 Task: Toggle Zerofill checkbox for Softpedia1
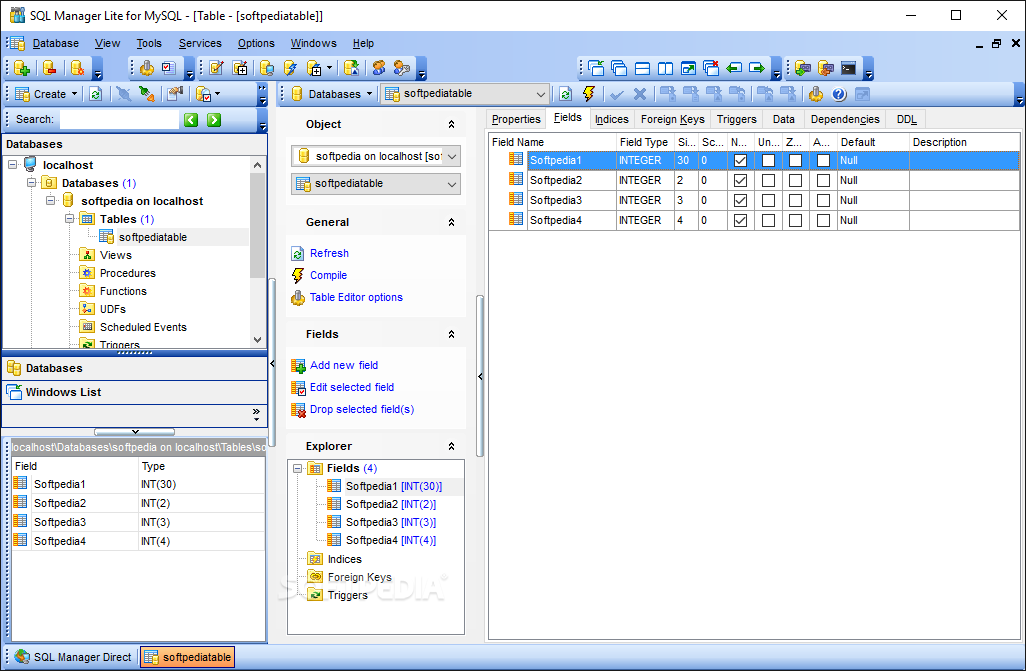click(x=796, y=160)
